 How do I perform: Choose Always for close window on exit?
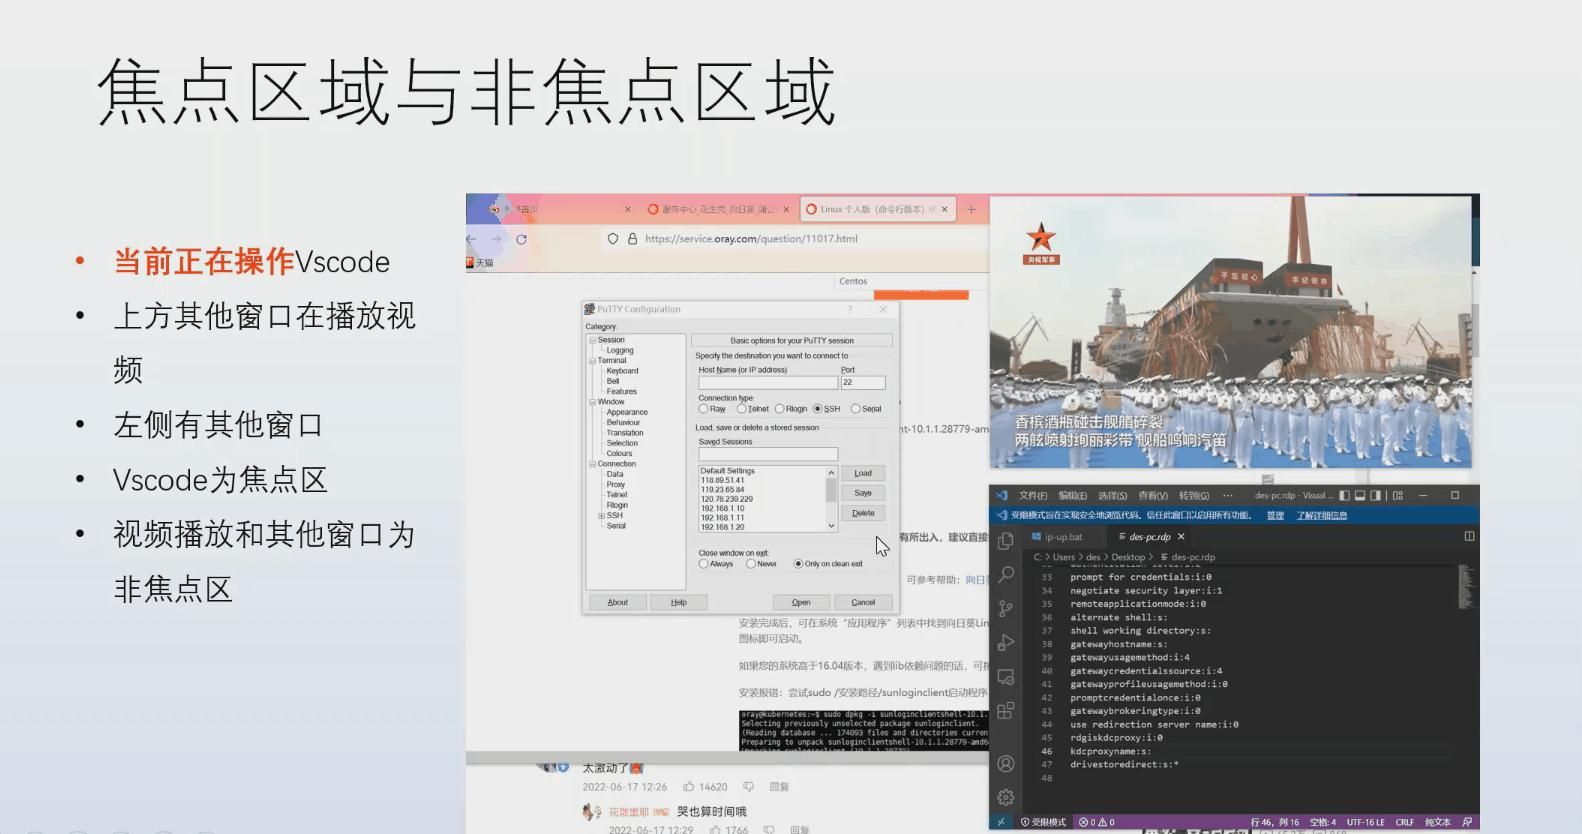[703, 564]
